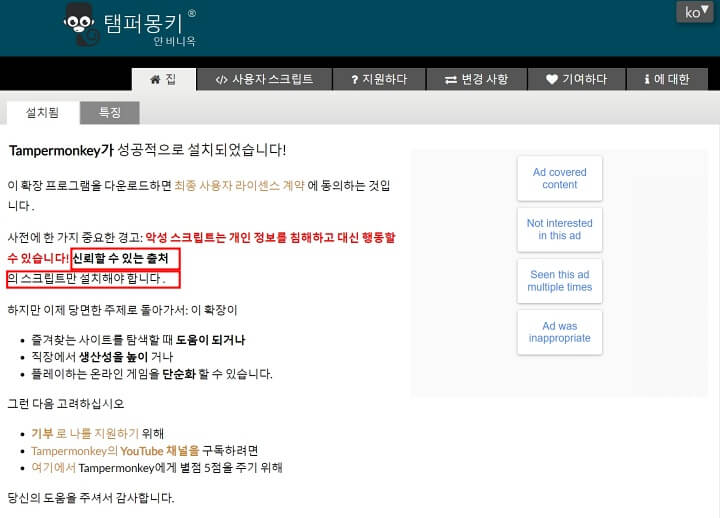Open the 기여하다 contribute tab
The height and width of the screenshot is (518, 720).
click(577, 79)
